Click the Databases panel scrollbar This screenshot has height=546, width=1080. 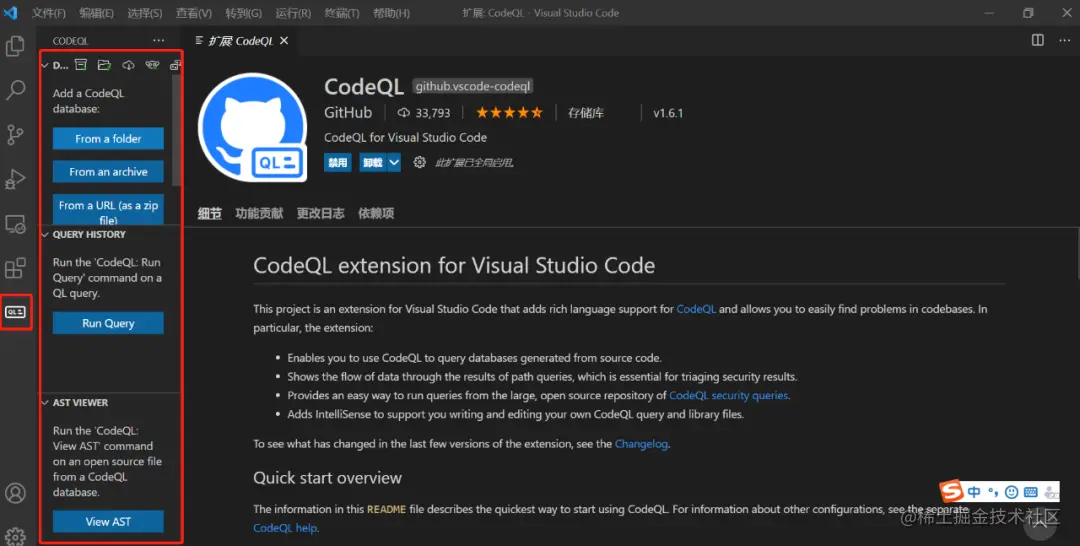point(177,131)
